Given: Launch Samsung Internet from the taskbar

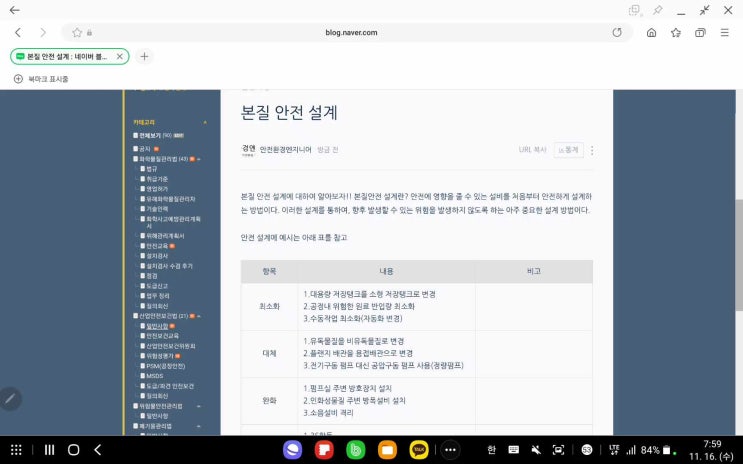Looking at the screenshot, I should click(x=292, y=450).
